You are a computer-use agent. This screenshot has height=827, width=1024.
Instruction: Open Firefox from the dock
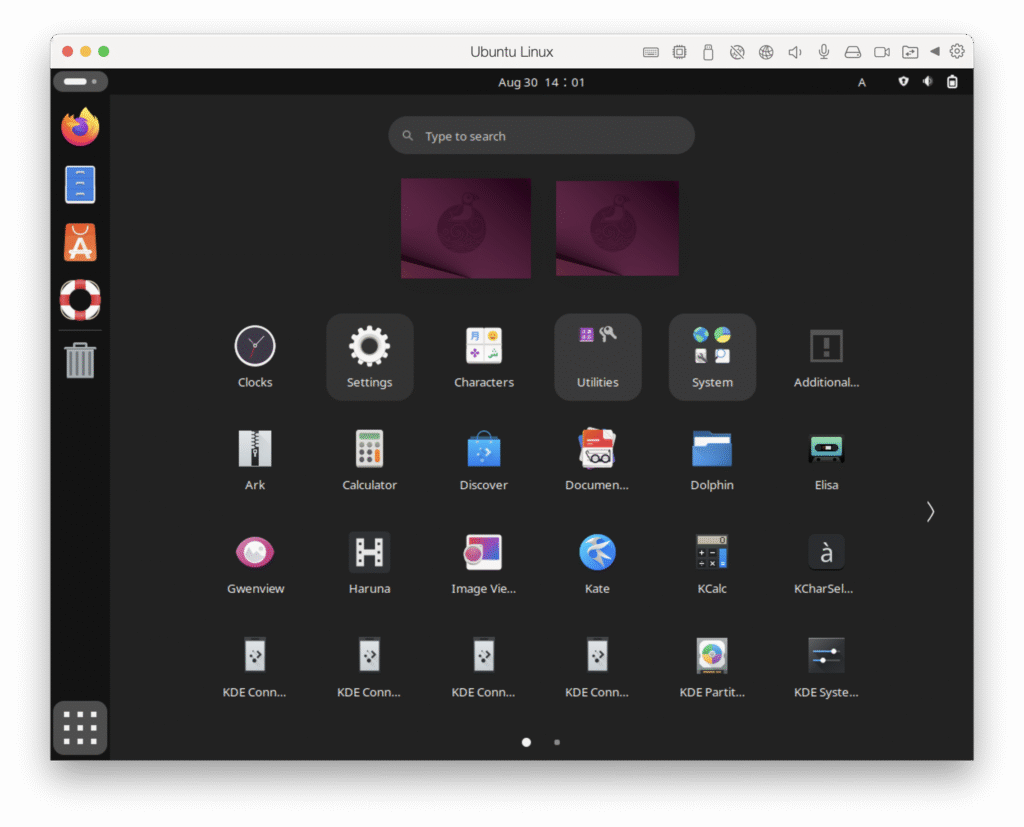[x=80, y=127]
